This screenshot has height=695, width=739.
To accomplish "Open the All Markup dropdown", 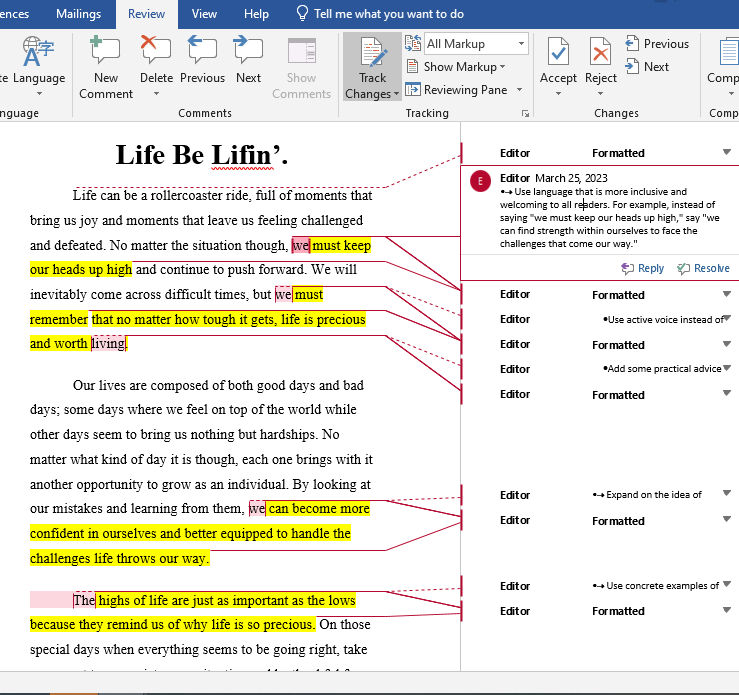I will click(x=475, y=44).
